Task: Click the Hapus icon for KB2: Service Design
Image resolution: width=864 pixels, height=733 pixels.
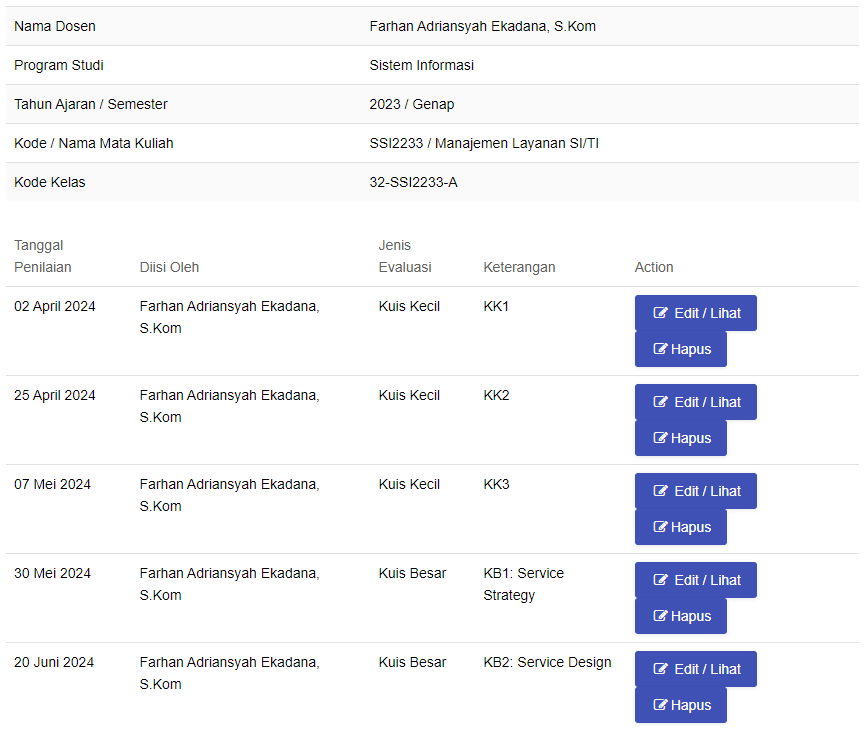Action: coord(660,704)
